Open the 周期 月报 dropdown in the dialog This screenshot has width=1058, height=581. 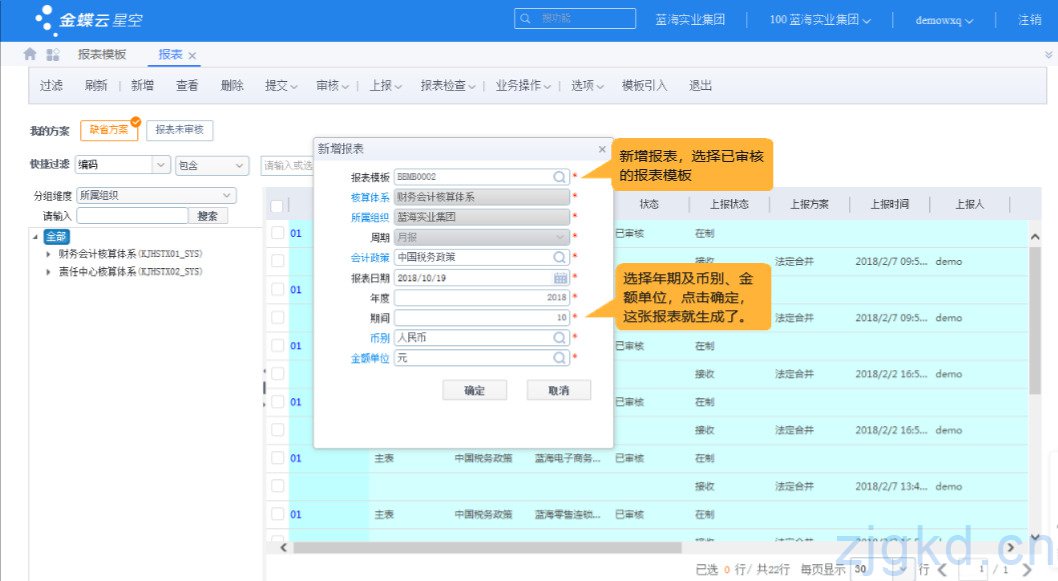pyautogui.click(x=559, y=237)
